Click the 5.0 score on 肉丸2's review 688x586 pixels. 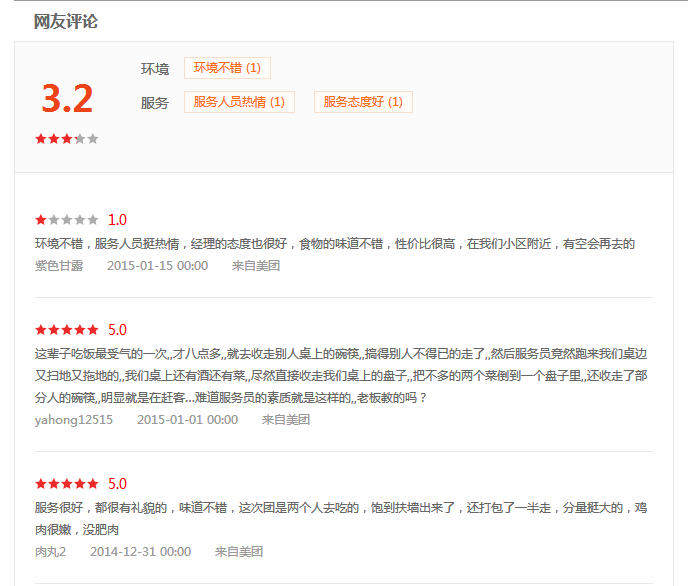click(x=118, y=484)
